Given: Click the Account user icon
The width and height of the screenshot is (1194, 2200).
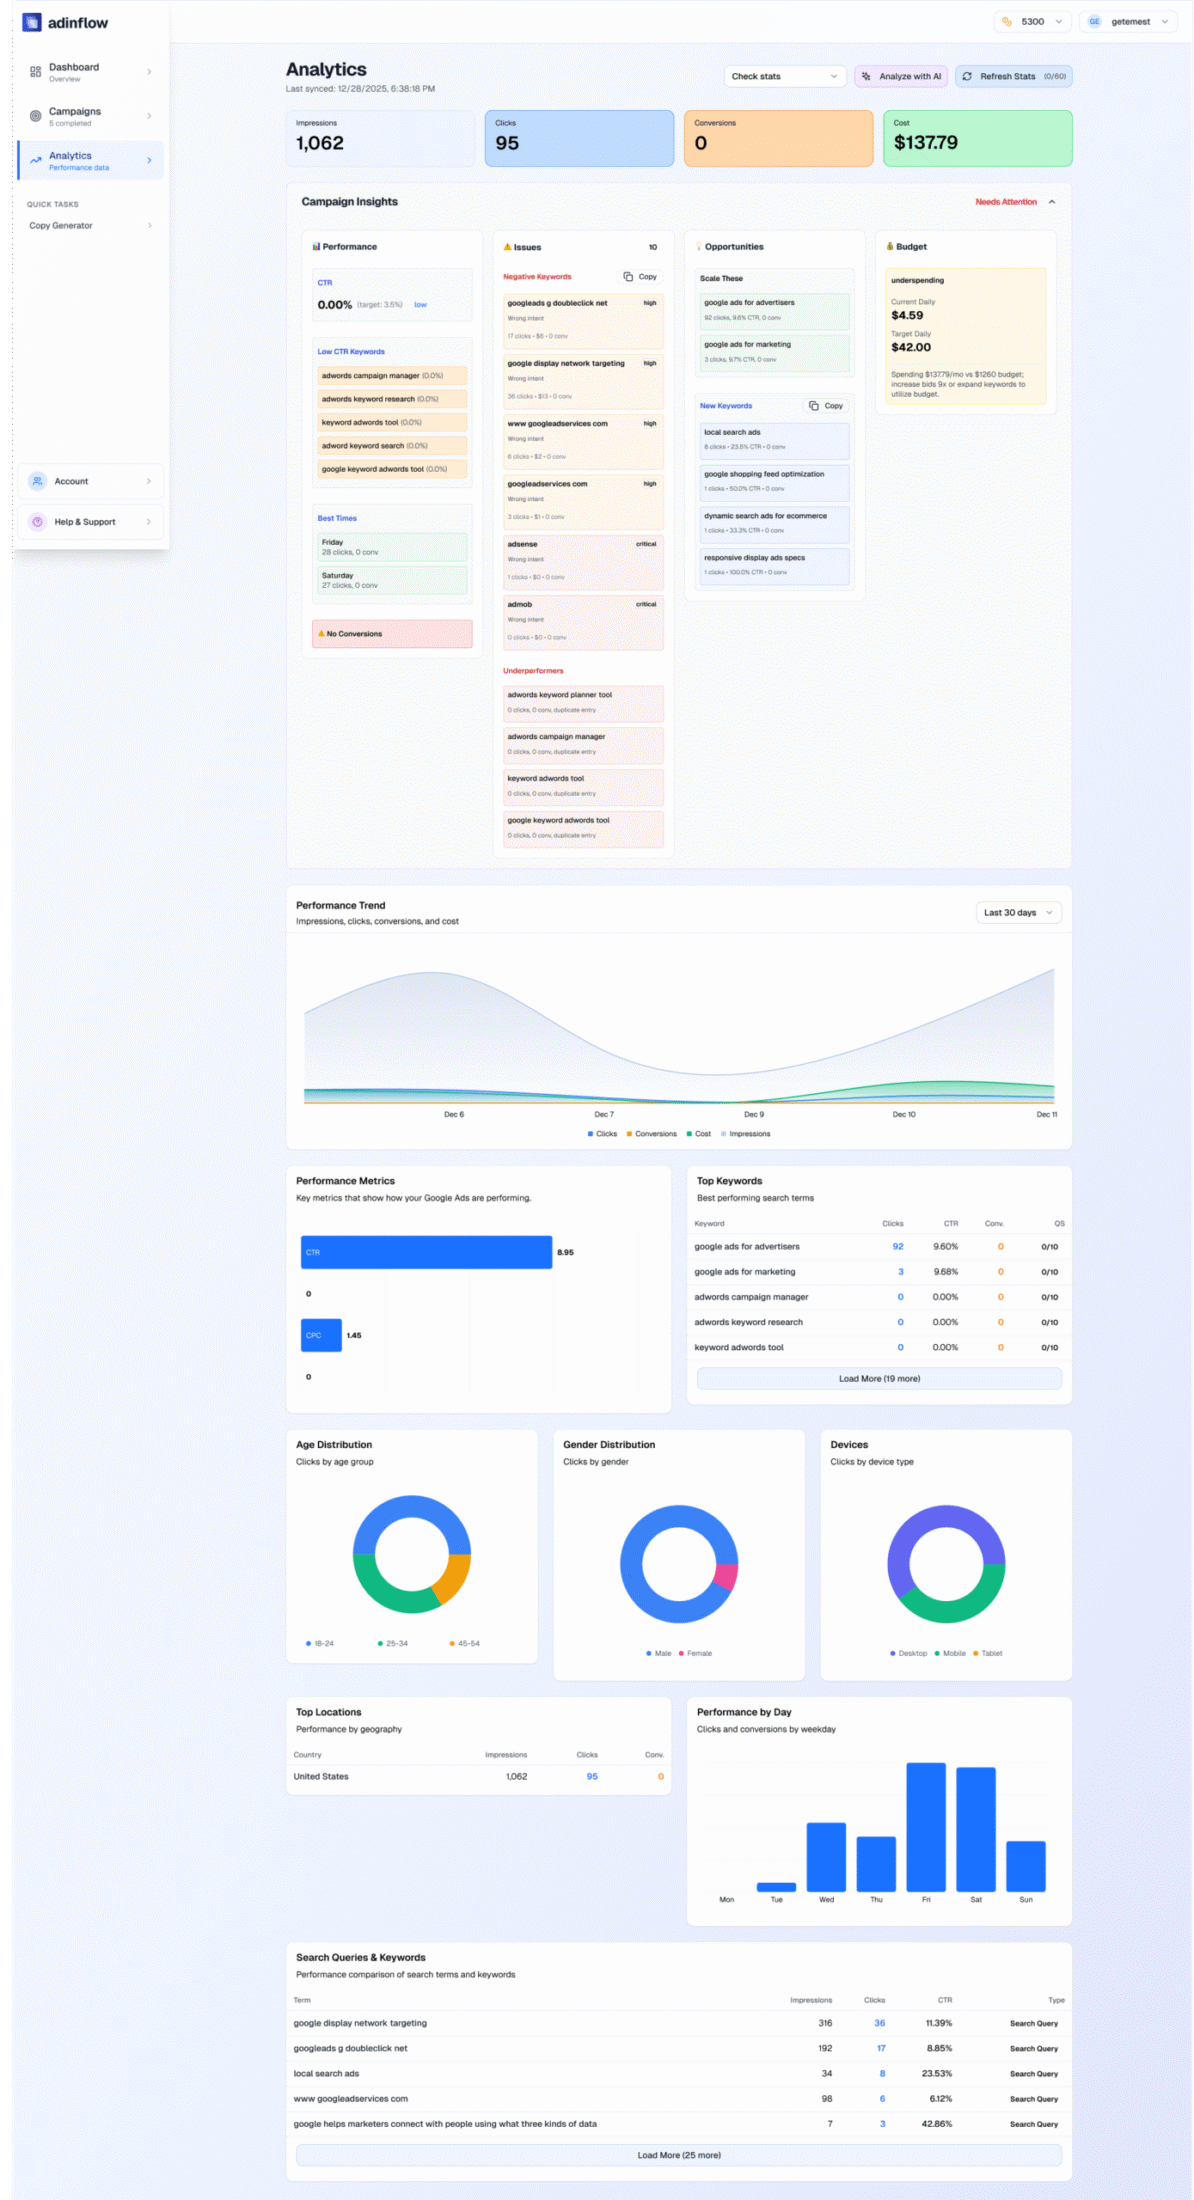Looking at the screenshot, I should [x=37, y=481].
